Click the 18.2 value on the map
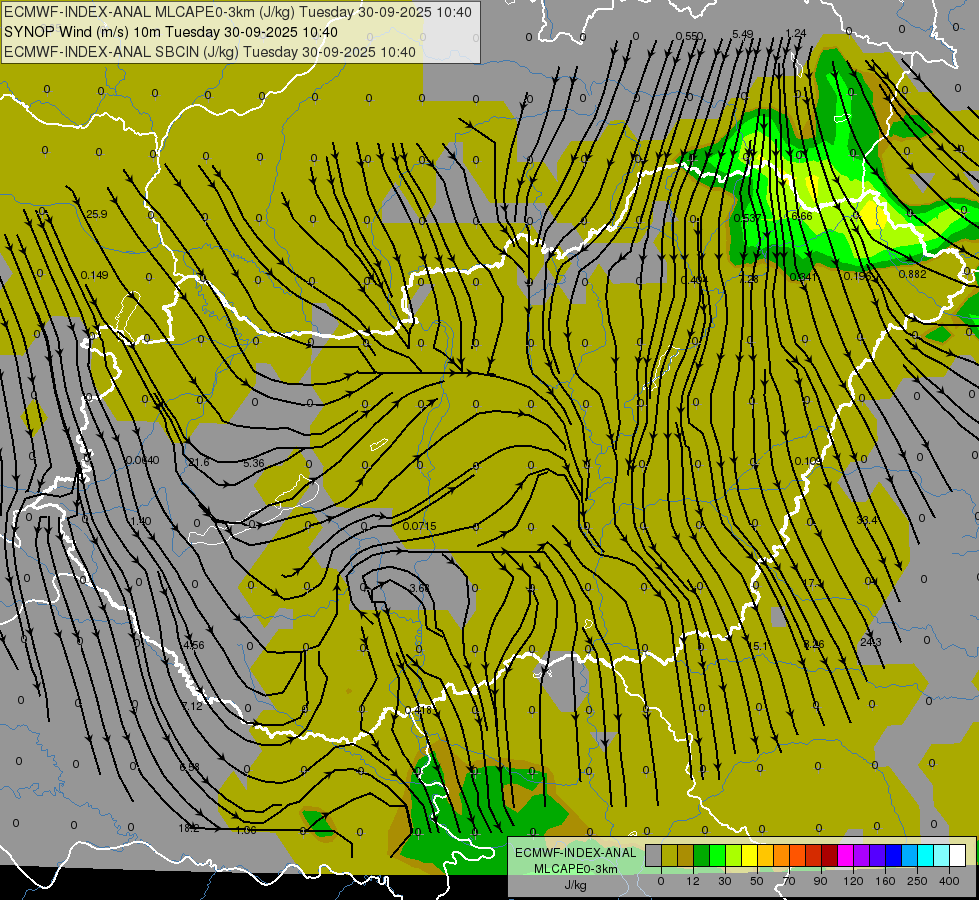 pyautogui.click(x=189, y=828)
